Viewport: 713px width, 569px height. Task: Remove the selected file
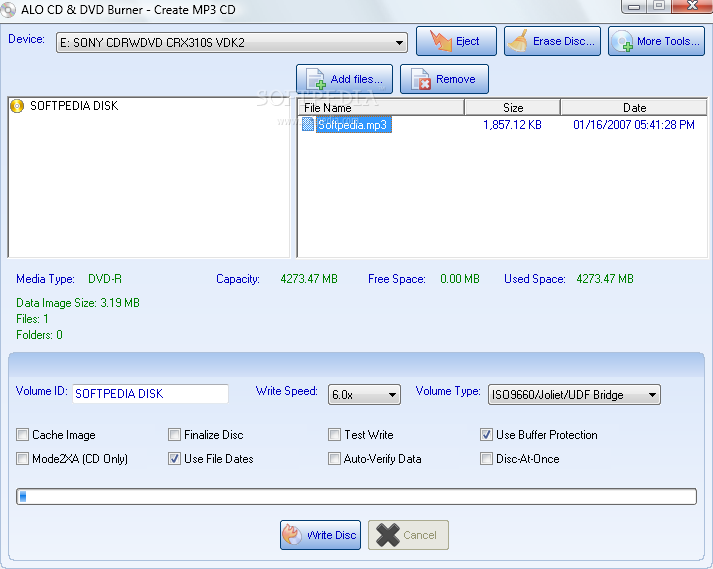[444, 79]
